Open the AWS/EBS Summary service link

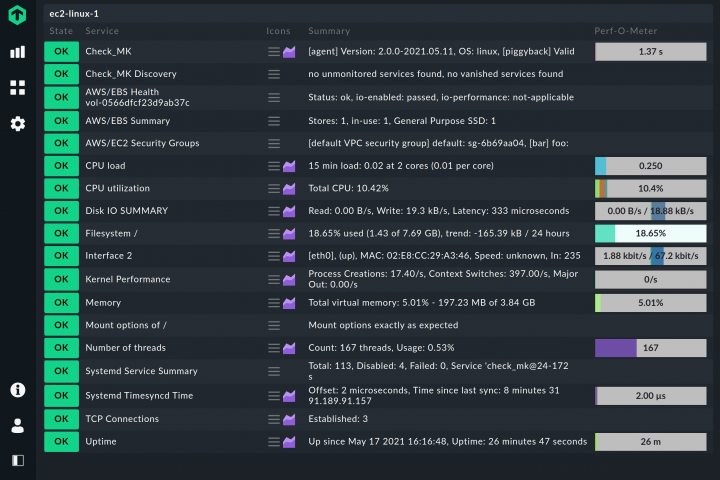coord(128,121)
